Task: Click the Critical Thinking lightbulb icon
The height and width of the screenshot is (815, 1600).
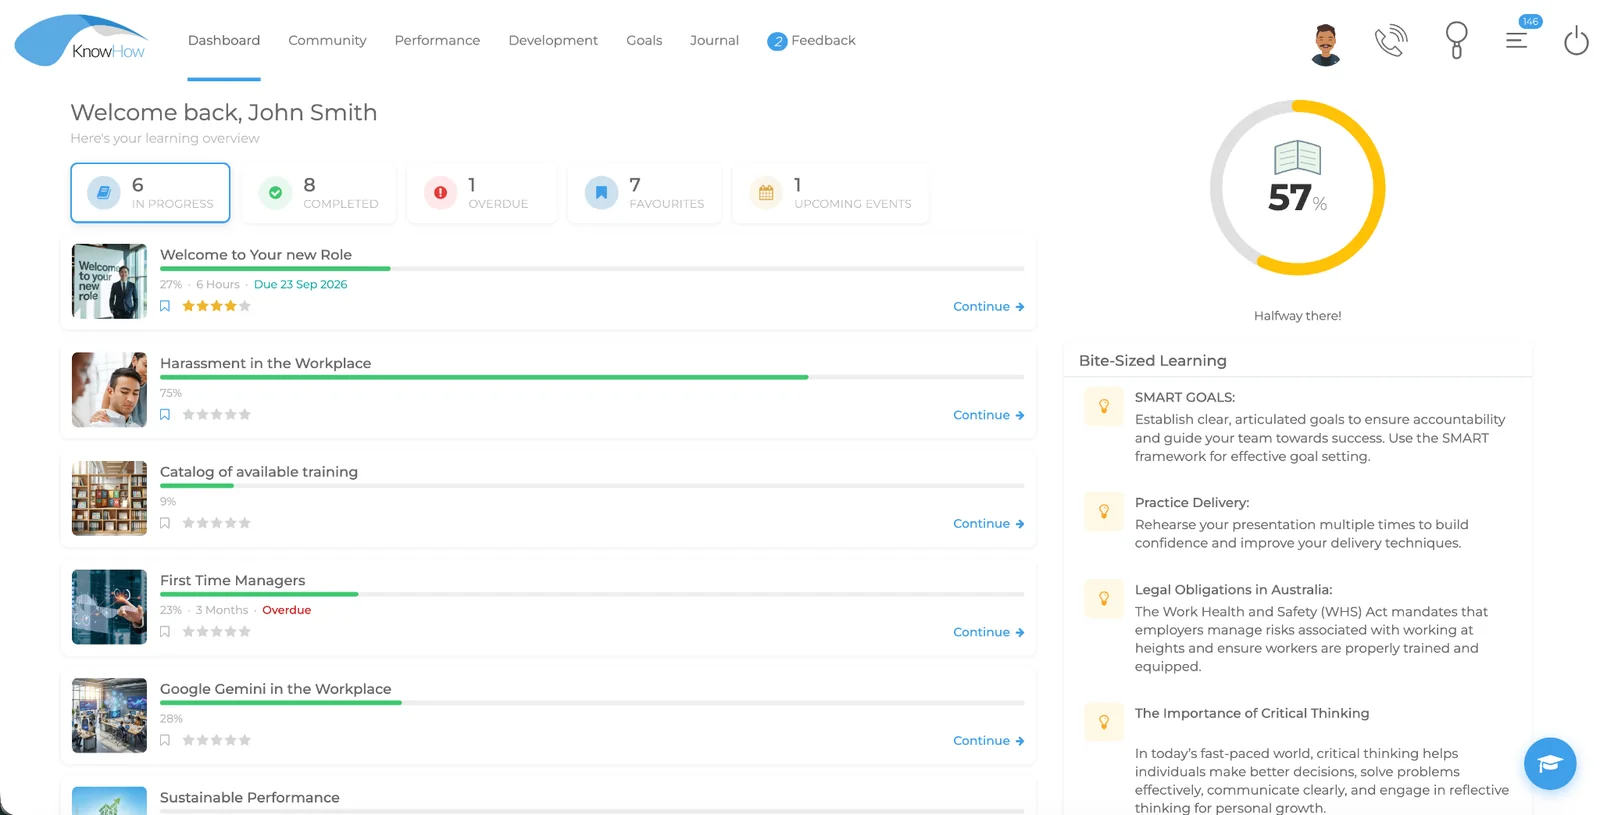Action: pyautogui.click(x=1104, y=722)
